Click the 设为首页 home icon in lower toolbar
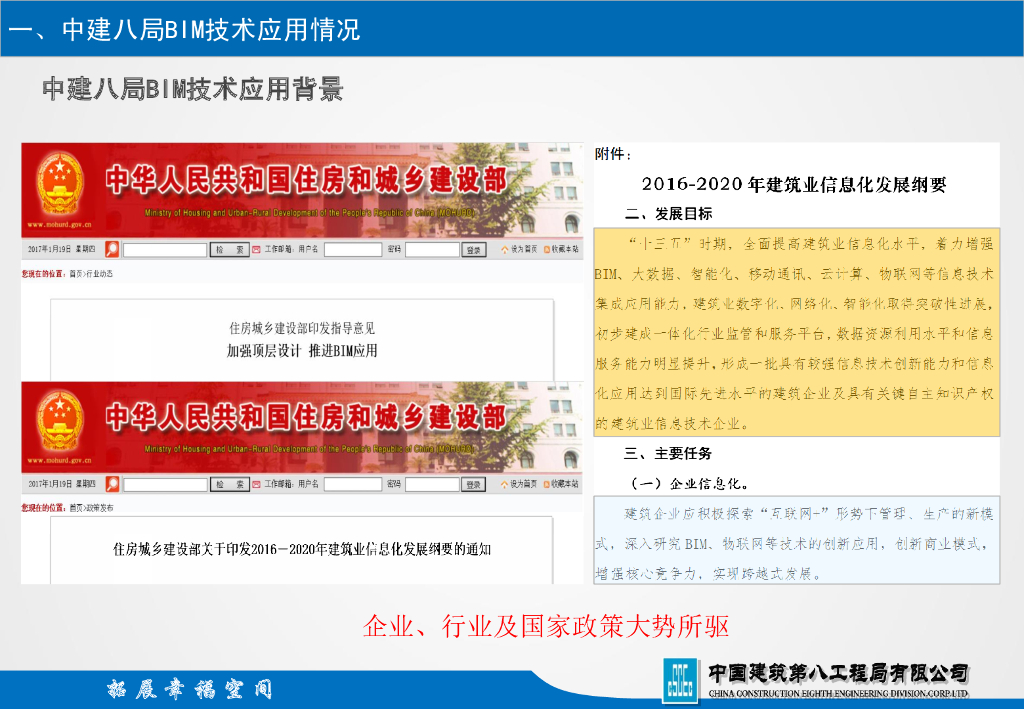The width and height of the screenshot is (1024, 709). coord(504,484)
